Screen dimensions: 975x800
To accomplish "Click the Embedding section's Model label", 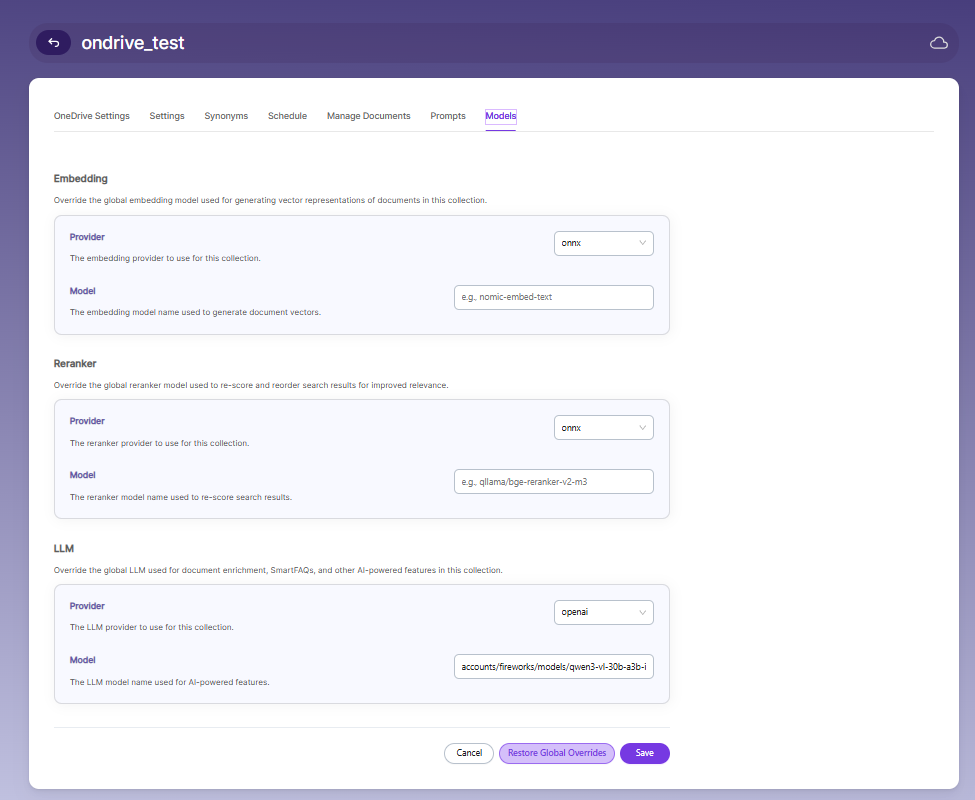I will coord(82,291).
